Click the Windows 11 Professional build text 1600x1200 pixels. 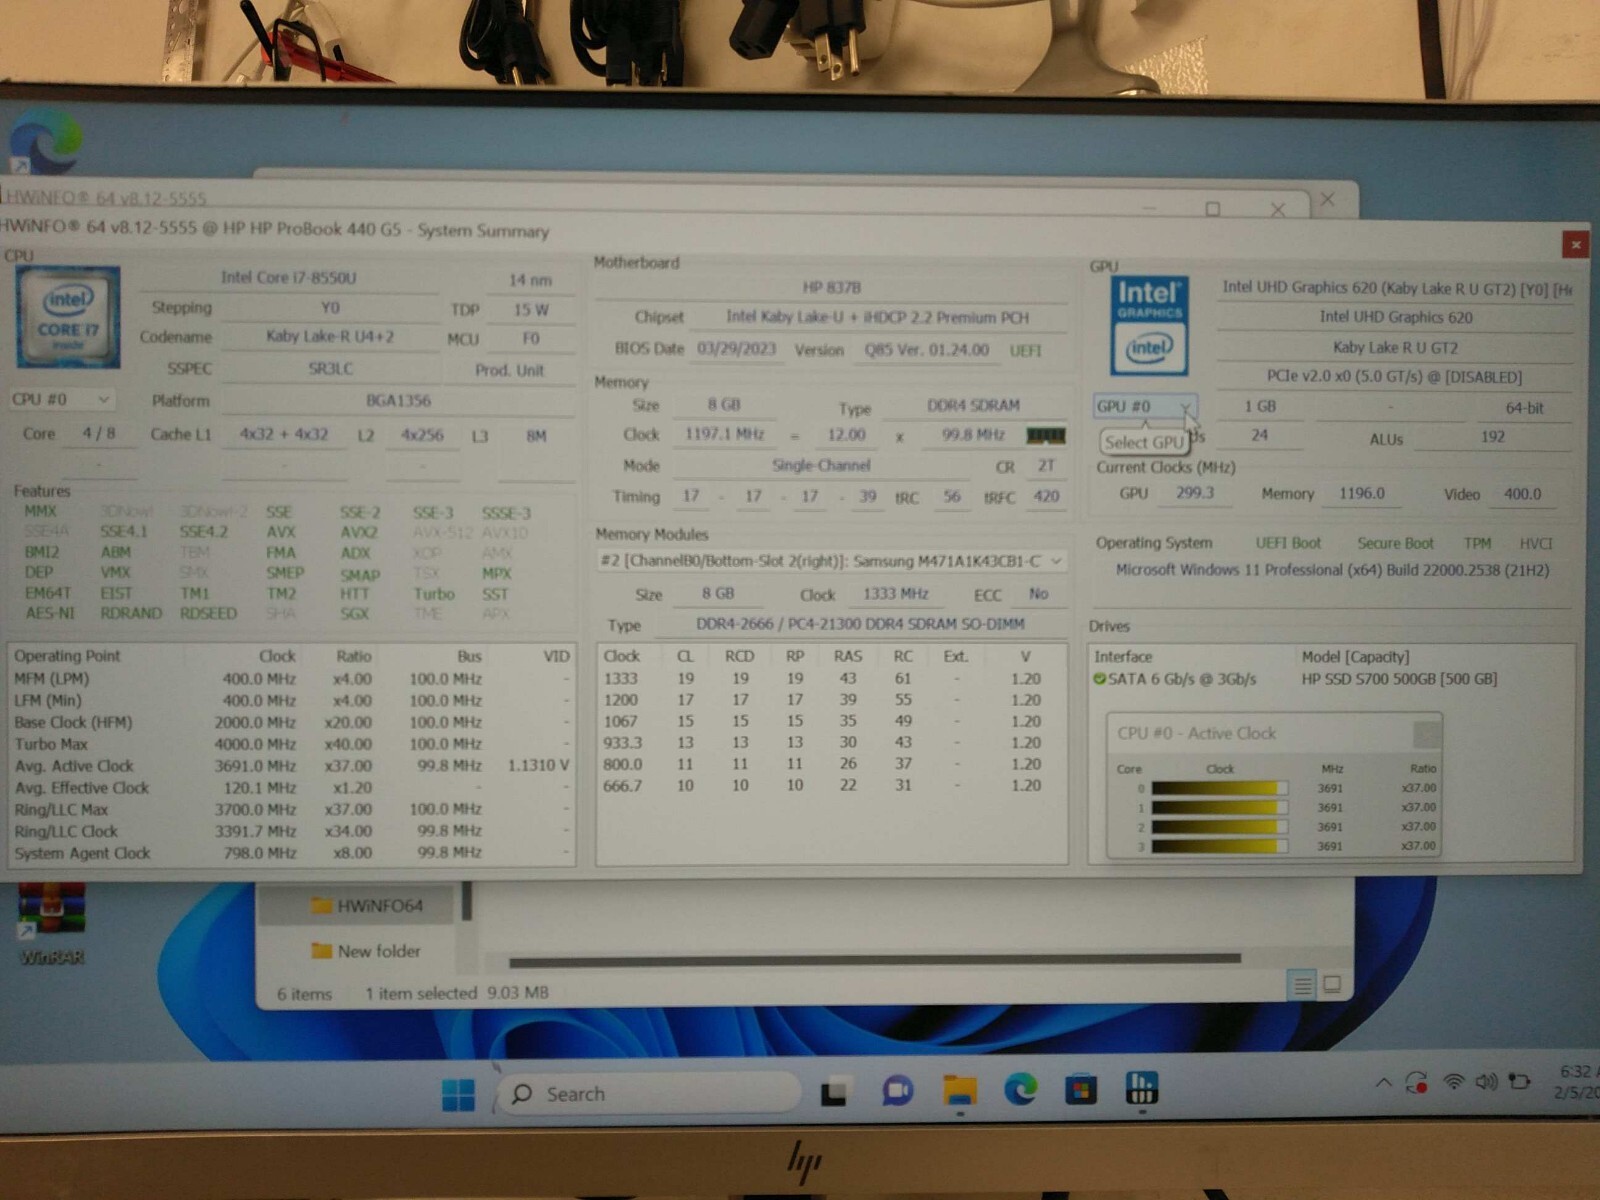pyautogui.click(x=1332, y=570)
